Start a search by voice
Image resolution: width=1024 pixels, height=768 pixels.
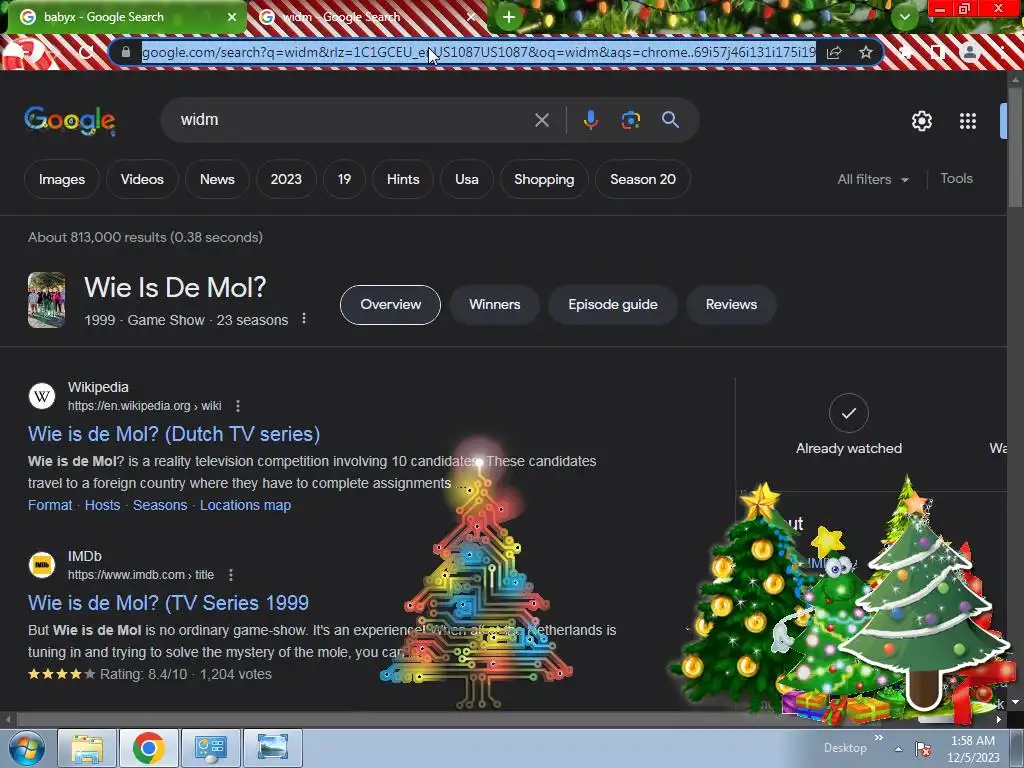pos(590,120)
